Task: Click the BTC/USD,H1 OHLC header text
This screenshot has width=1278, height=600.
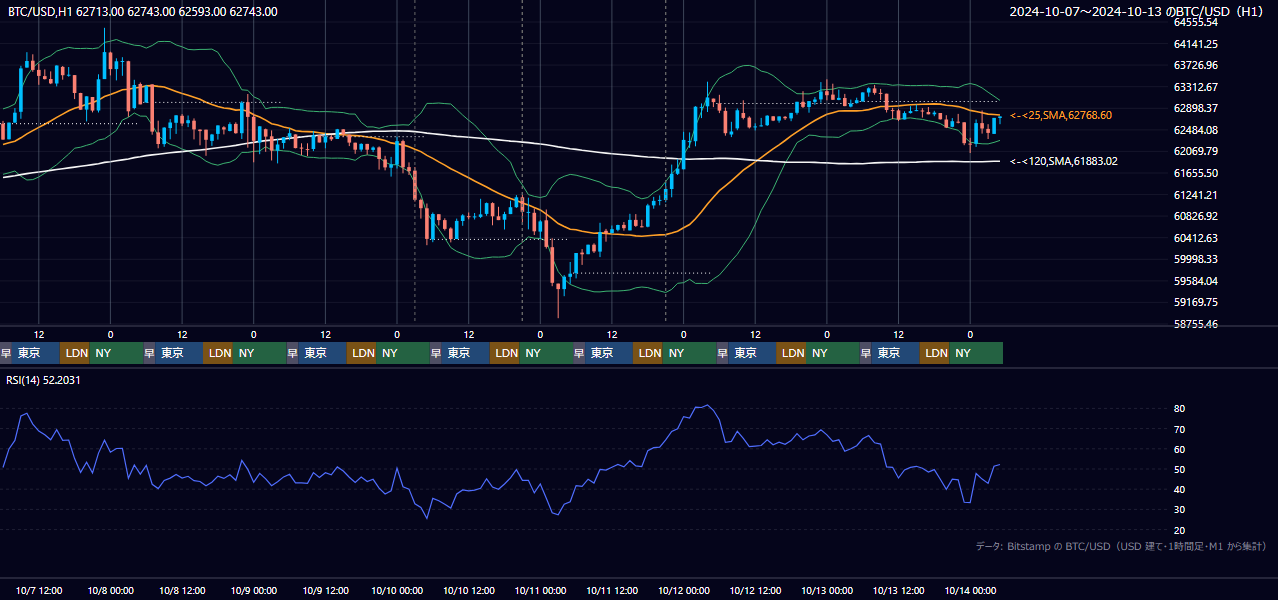Action: pos(143,12)
